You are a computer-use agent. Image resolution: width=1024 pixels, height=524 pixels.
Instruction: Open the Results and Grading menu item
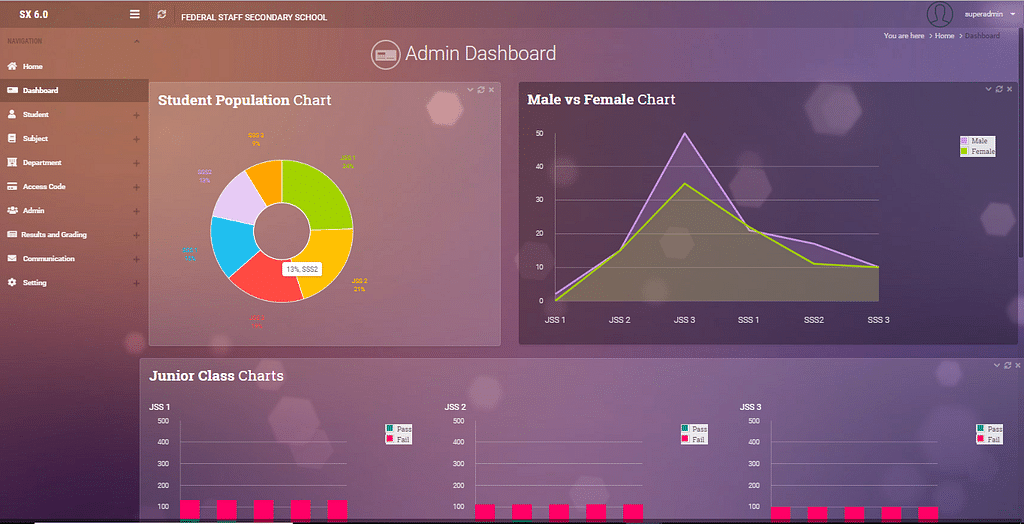54,235
